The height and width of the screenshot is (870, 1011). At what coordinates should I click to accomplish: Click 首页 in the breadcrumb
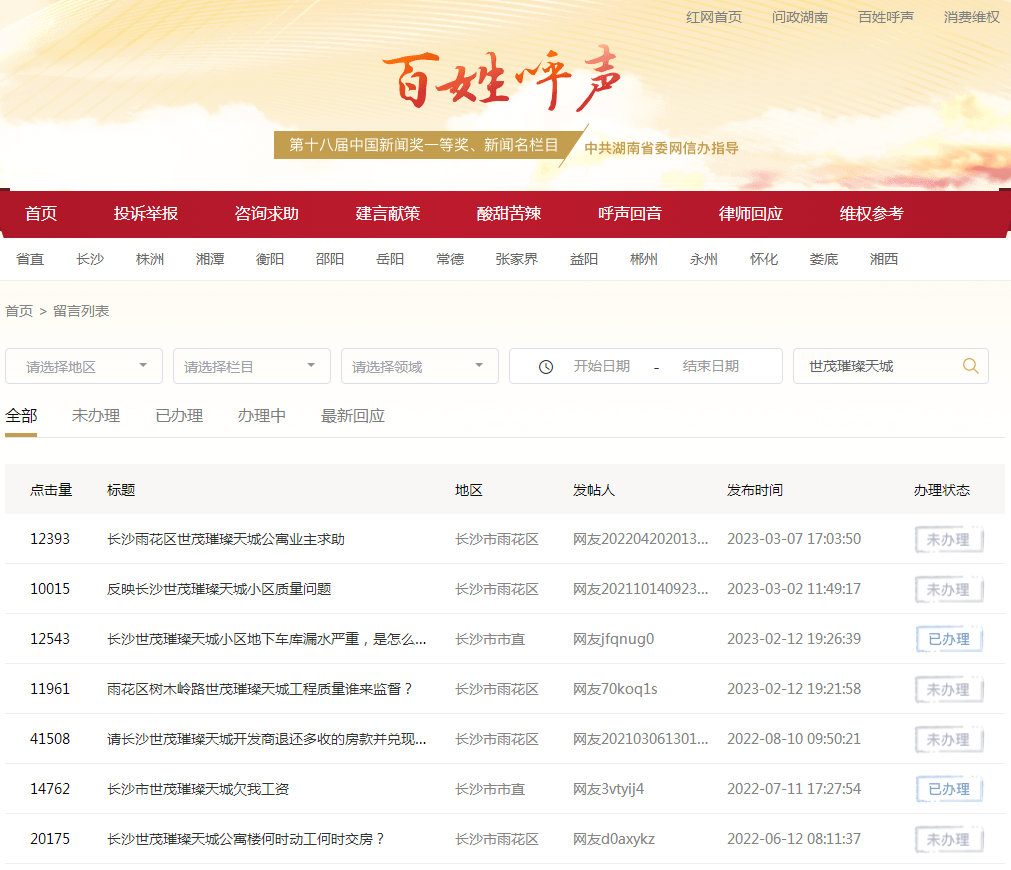tap(19, 311)
